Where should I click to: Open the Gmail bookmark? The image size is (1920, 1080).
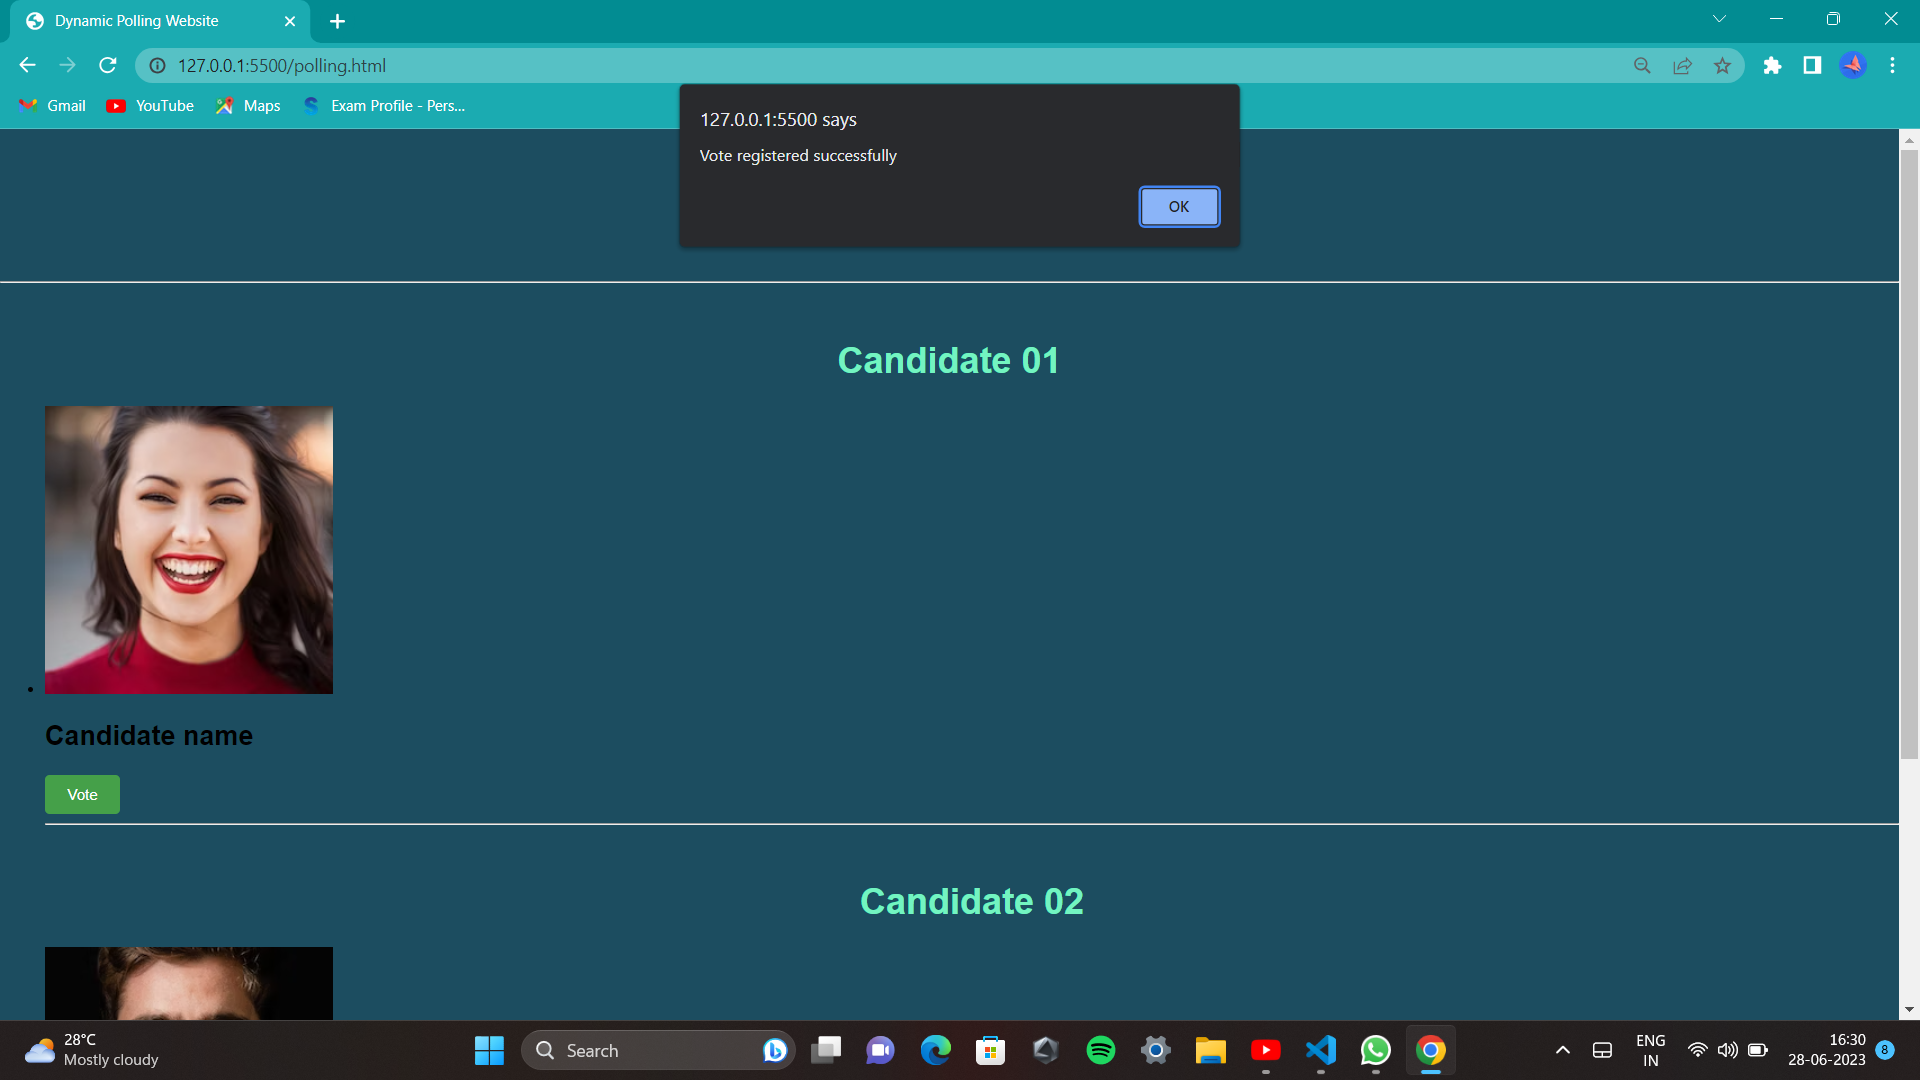pos(53,106)
